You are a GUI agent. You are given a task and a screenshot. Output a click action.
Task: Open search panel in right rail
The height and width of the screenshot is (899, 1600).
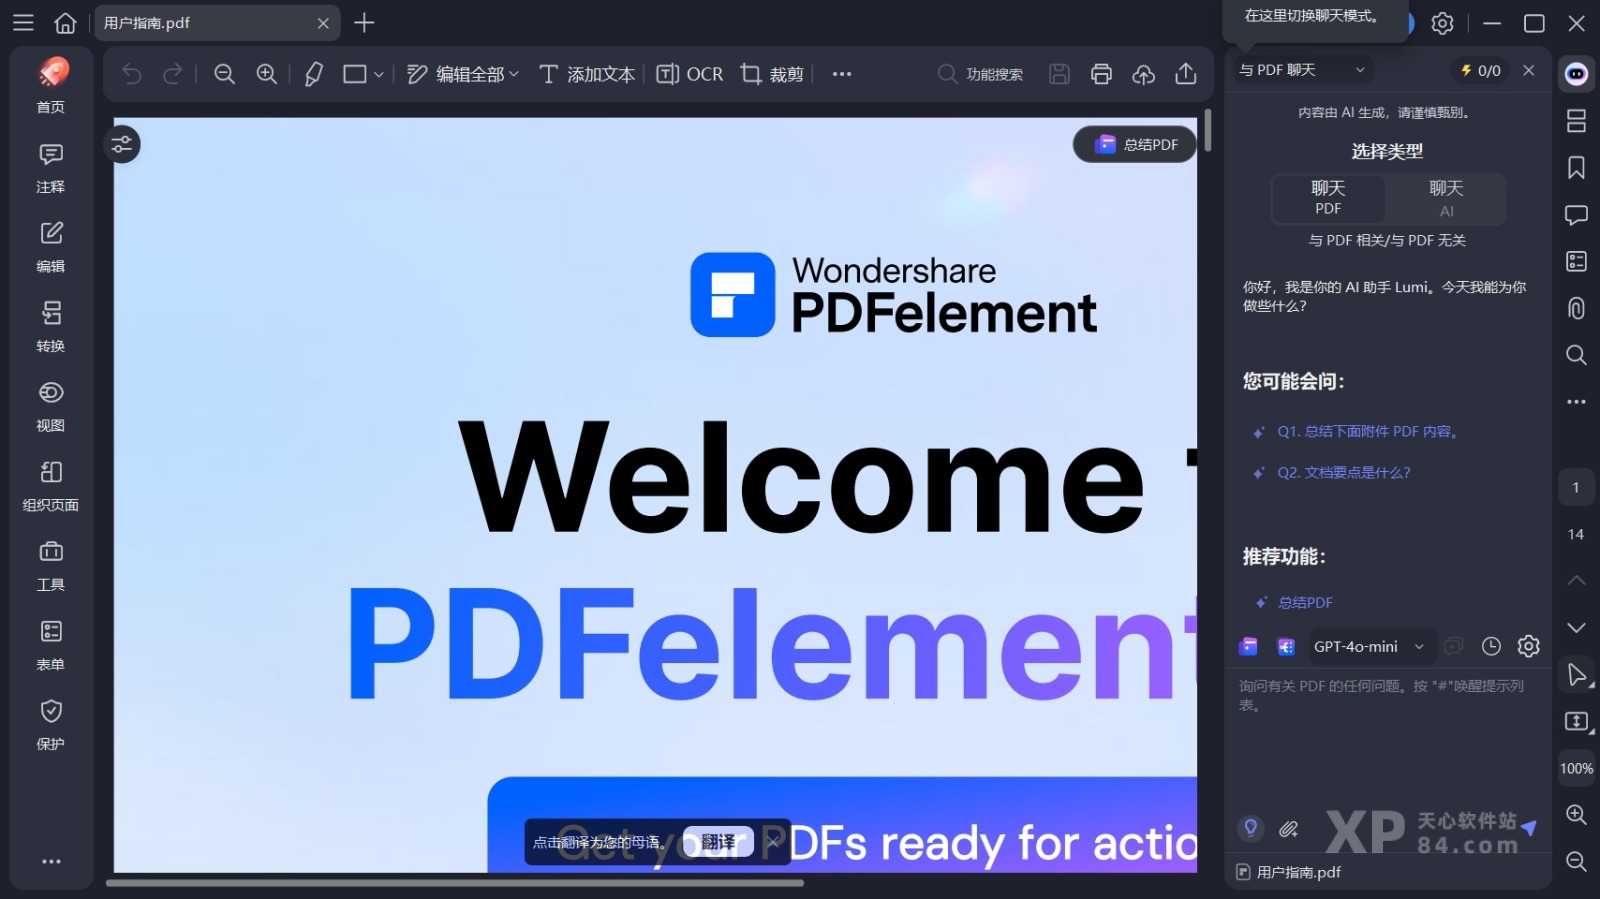(1576, 355)
